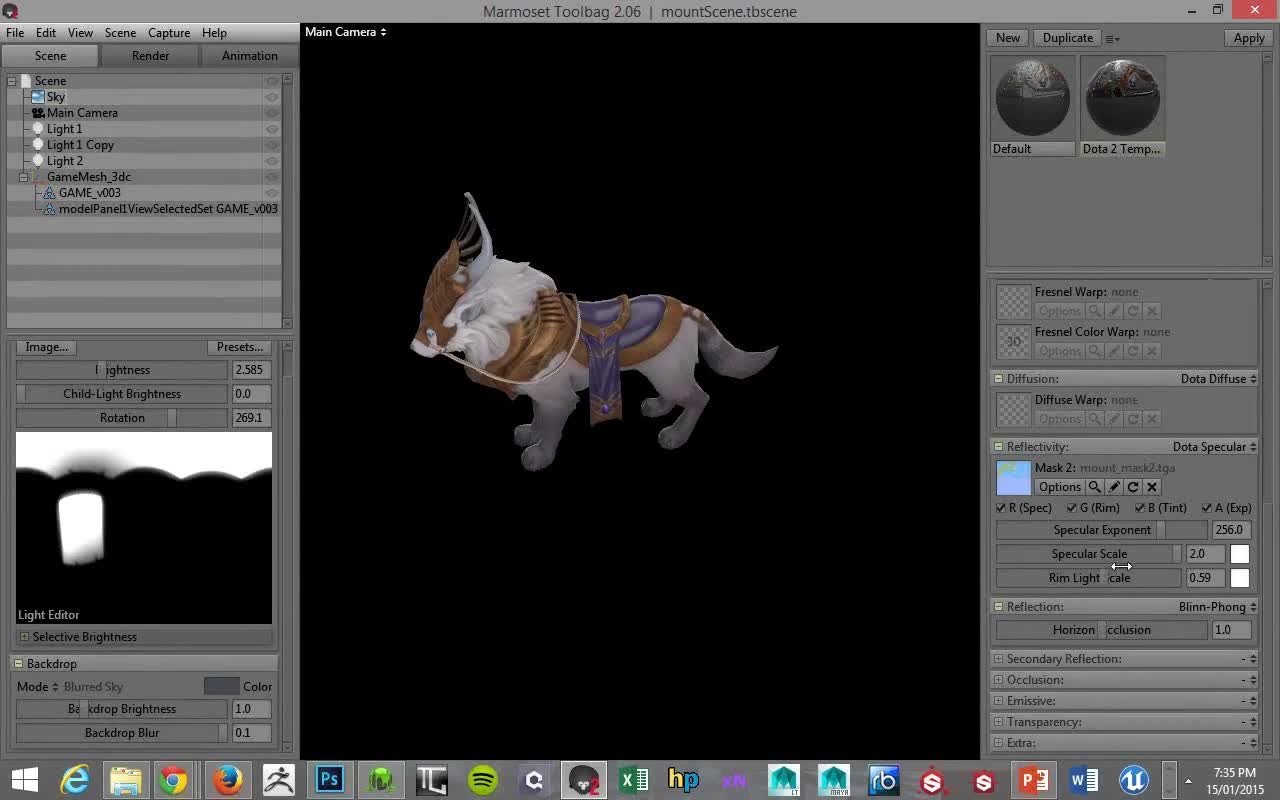Image resolution: width=1280 pixels, height=800 pixels.
Task: Click the New material button
Action: pos(1008,38)
